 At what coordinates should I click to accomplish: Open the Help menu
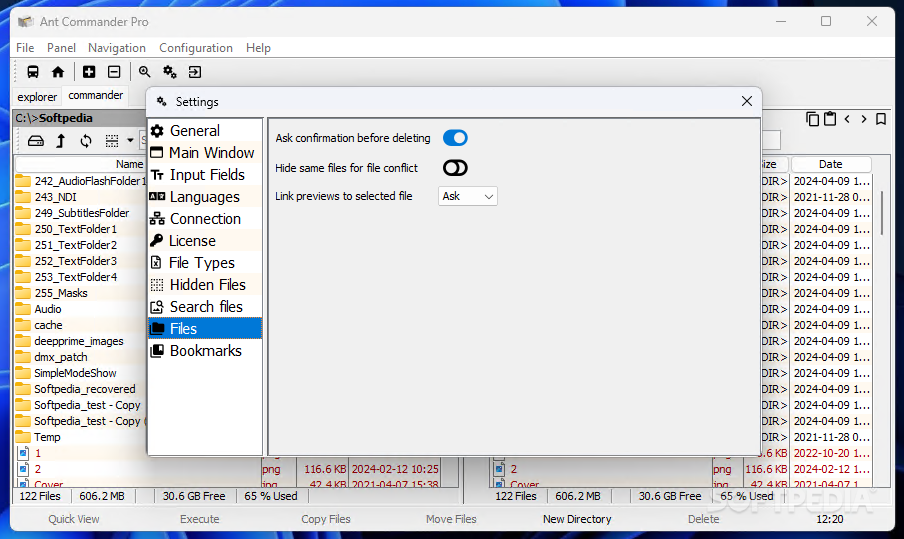pos(258,48)
